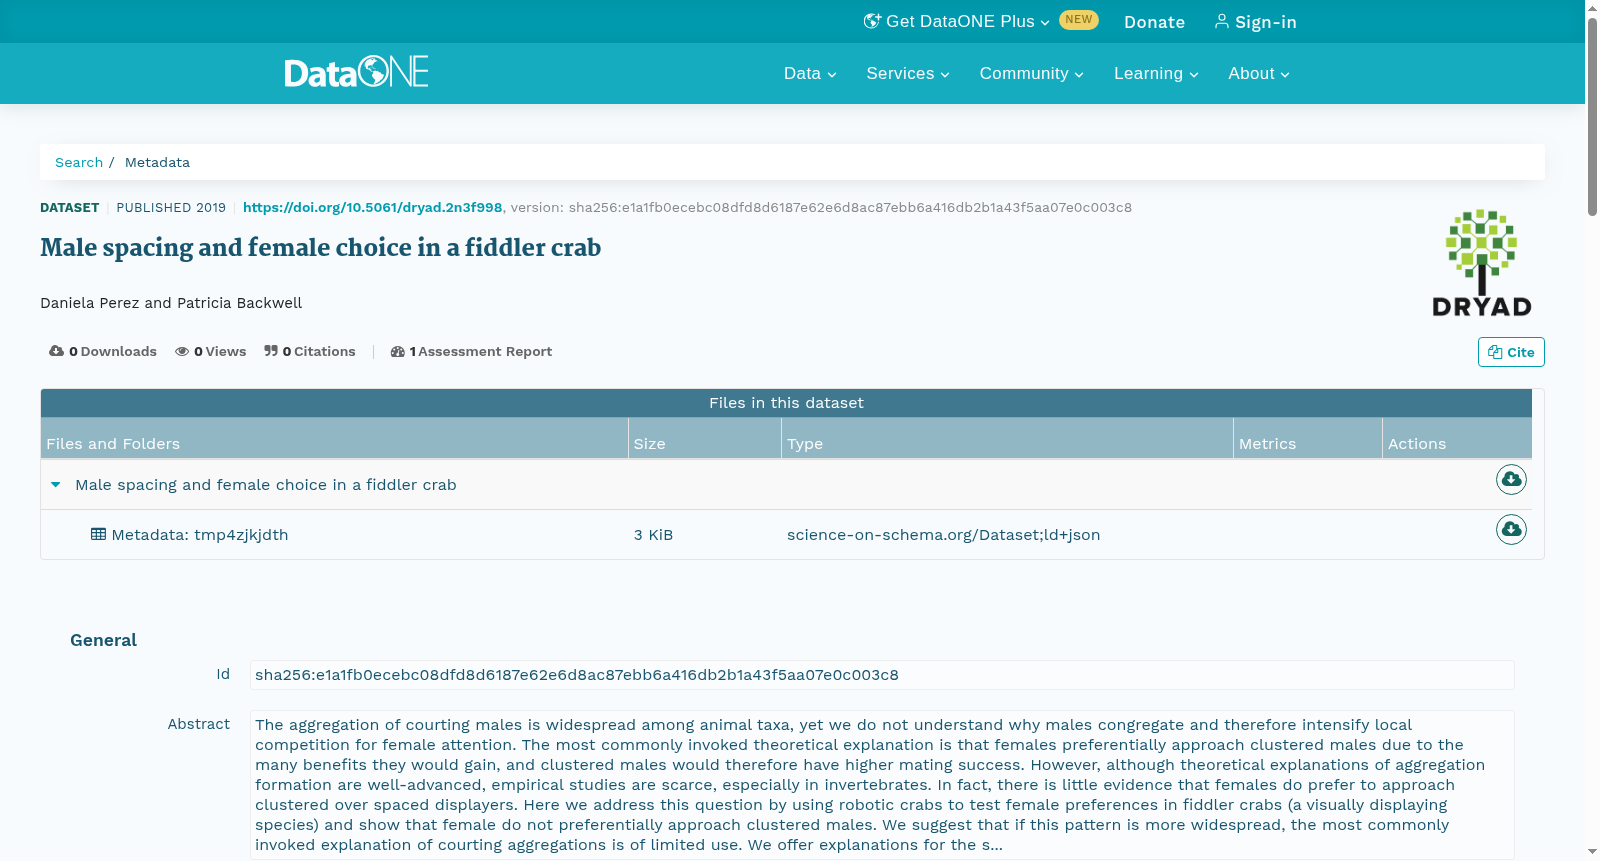Click the downloads cloud icon in metrics
Image resolution: width=1600 pixels, height=861 pixels.
(x=56, y=351)
